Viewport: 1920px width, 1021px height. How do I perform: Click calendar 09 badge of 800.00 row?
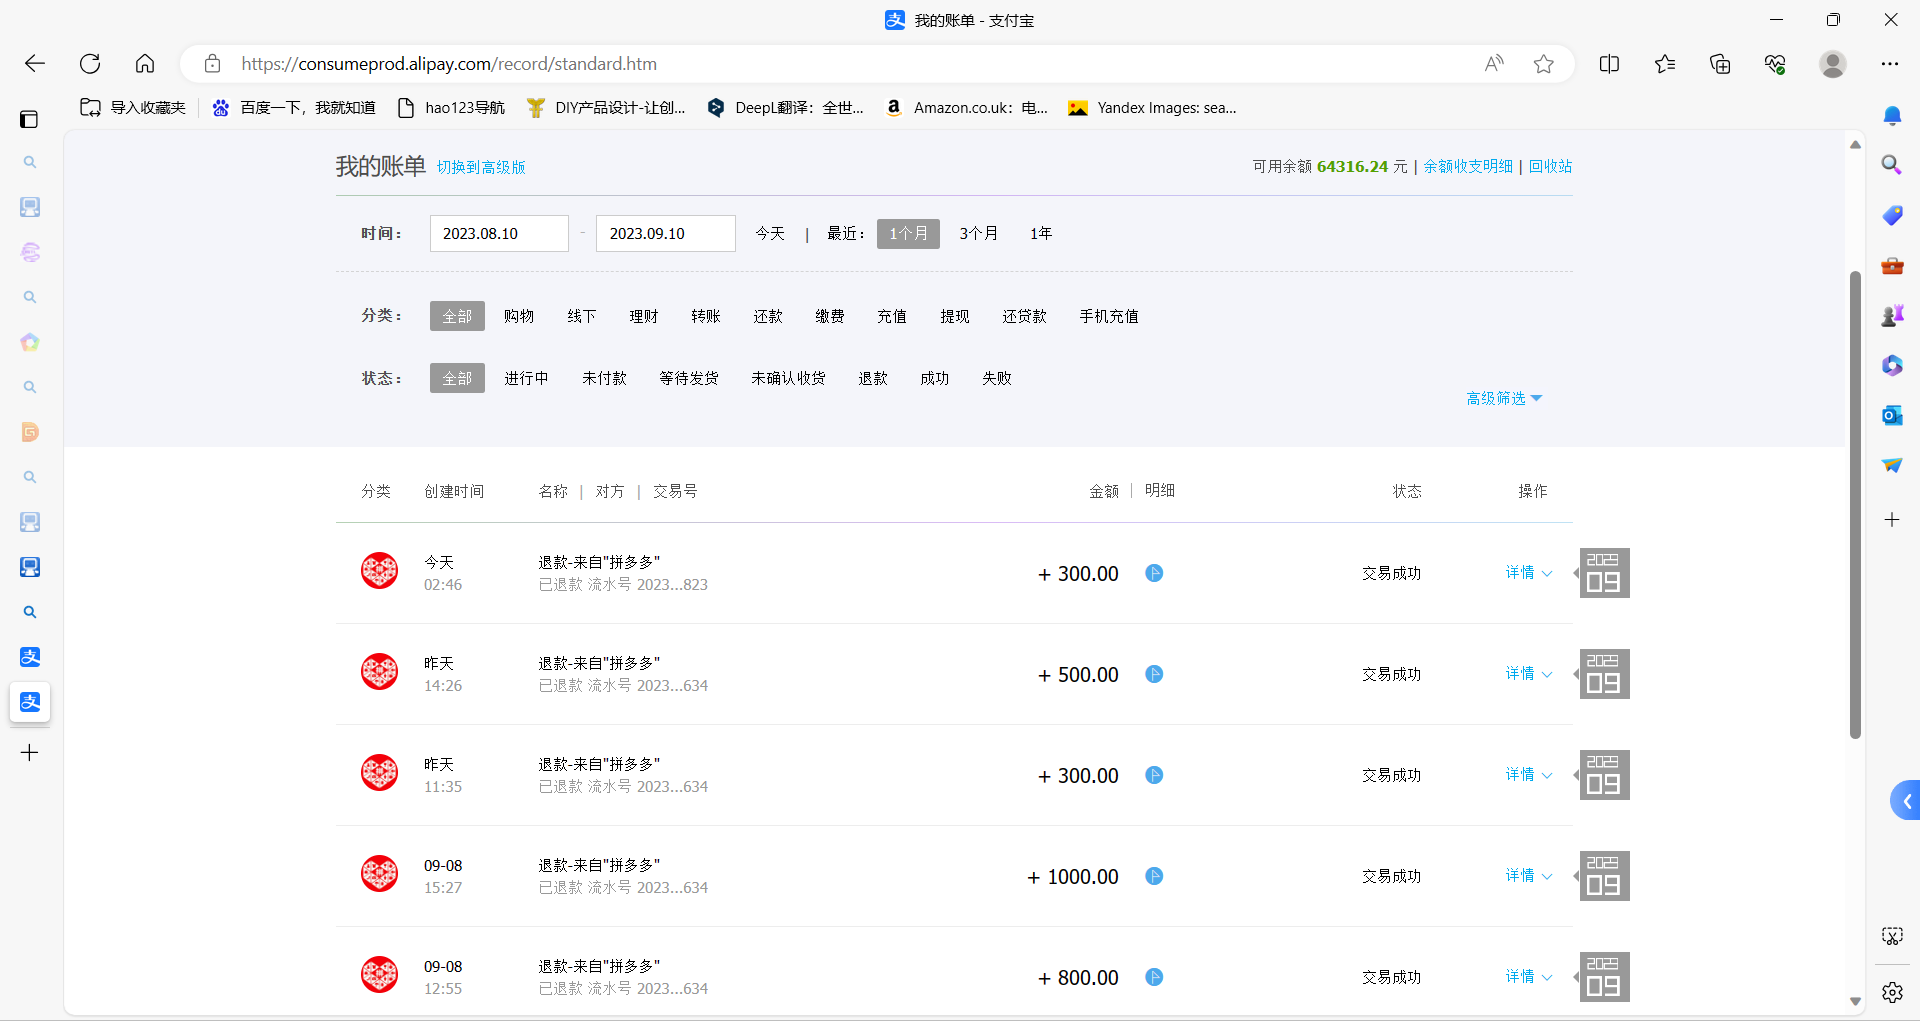(1604, 977)
